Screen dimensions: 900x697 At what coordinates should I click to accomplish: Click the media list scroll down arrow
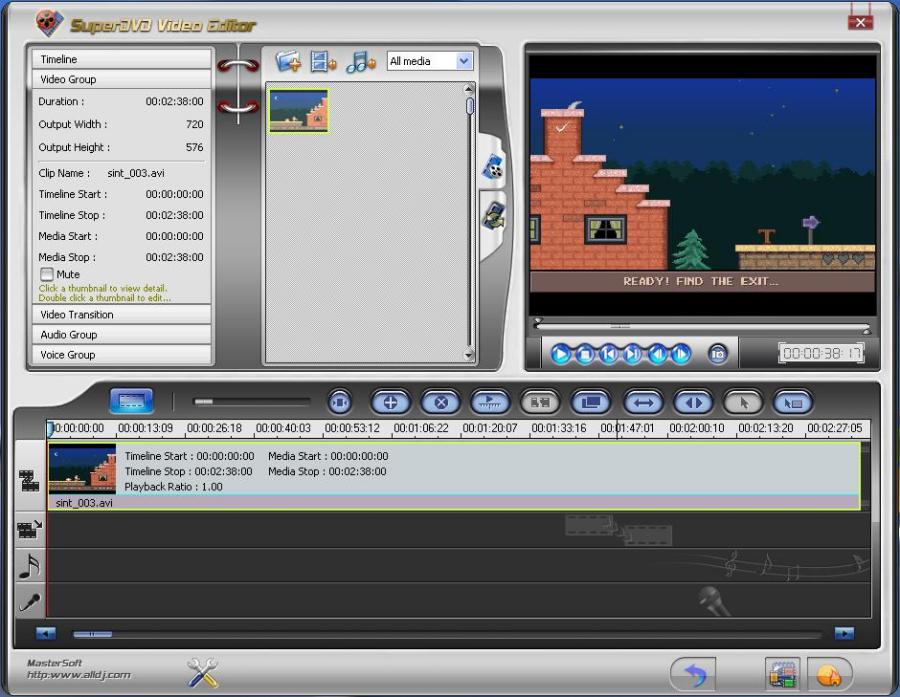pyautogui.click(x=469, y=355)
